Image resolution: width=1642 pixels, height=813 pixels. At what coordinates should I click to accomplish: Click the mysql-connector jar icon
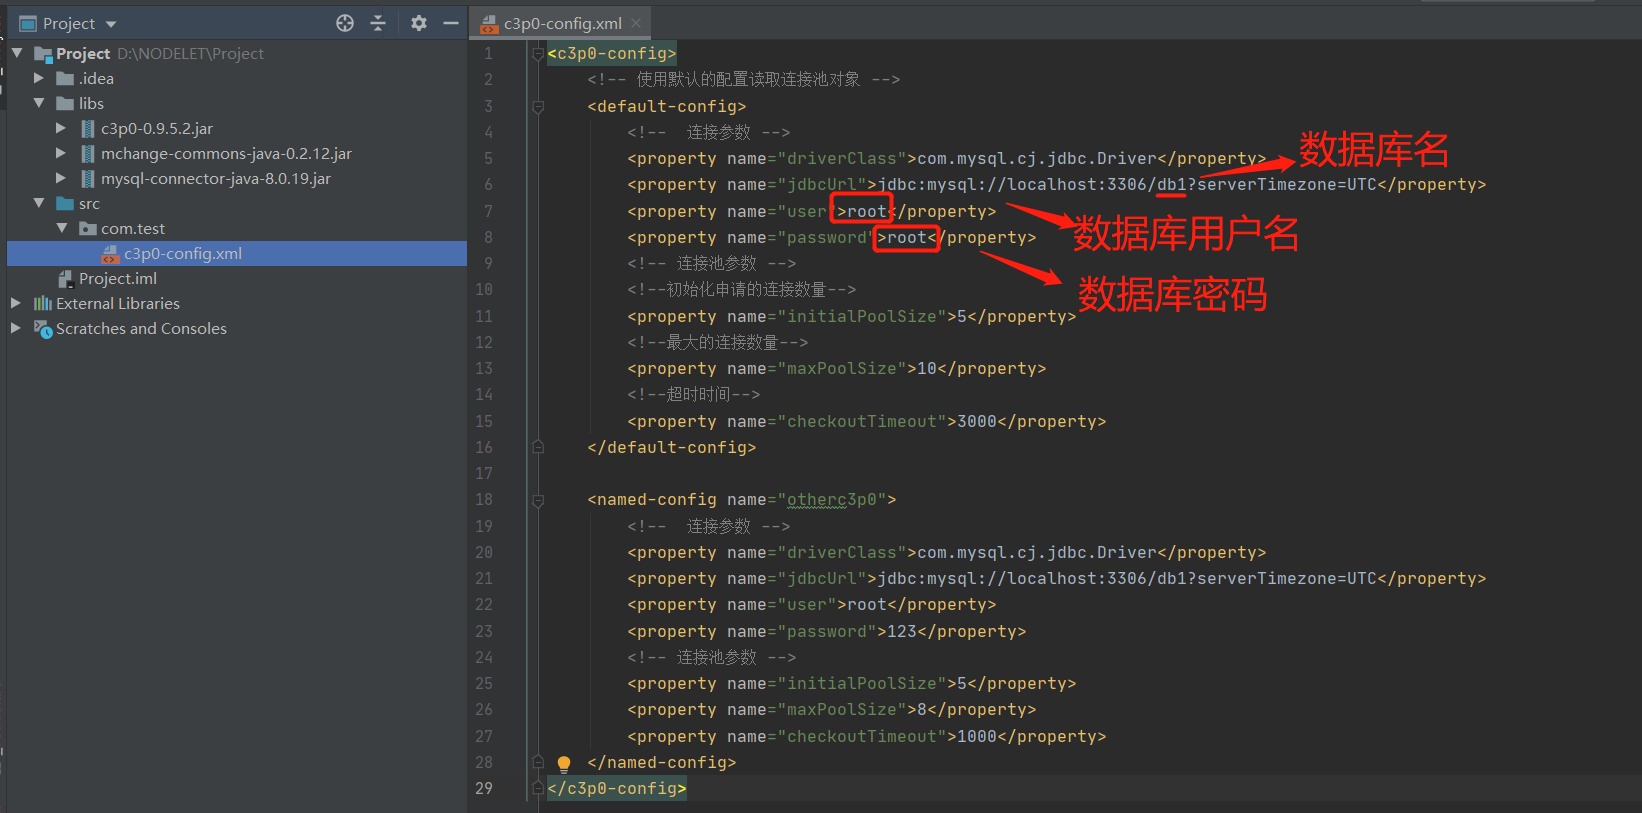(88, 178)
